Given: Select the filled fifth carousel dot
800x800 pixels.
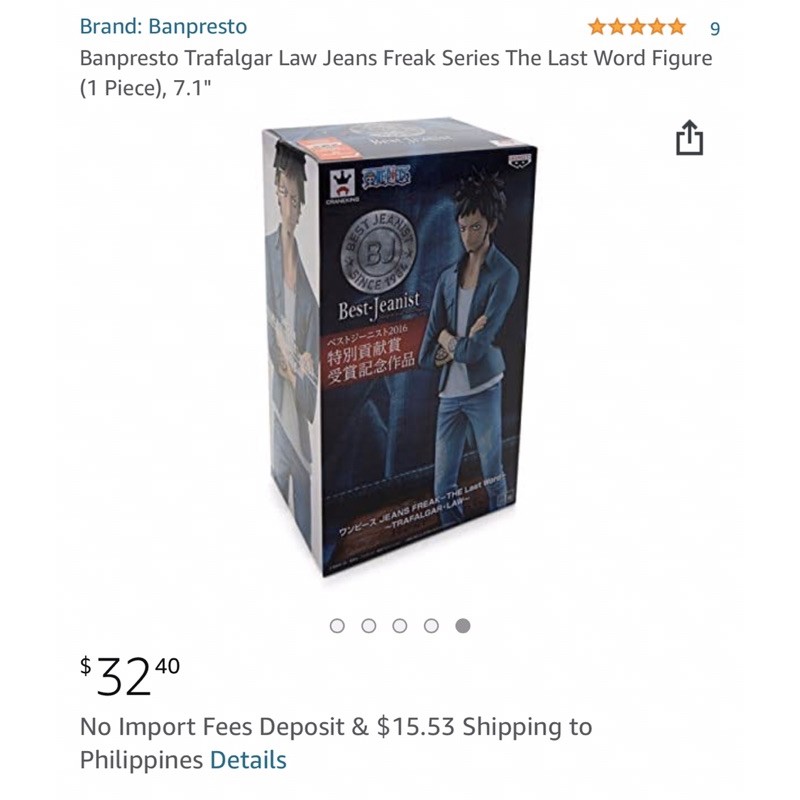Looking at the screenshot, I should [x=463, y=626].
